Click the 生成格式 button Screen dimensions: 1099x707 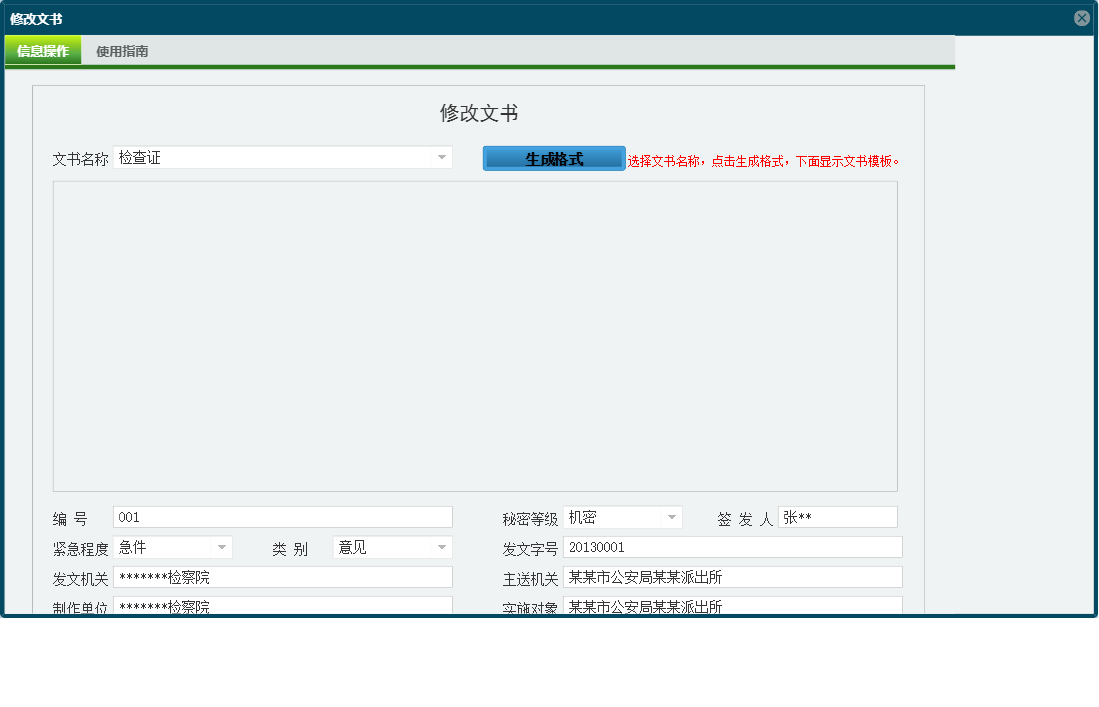553,157
